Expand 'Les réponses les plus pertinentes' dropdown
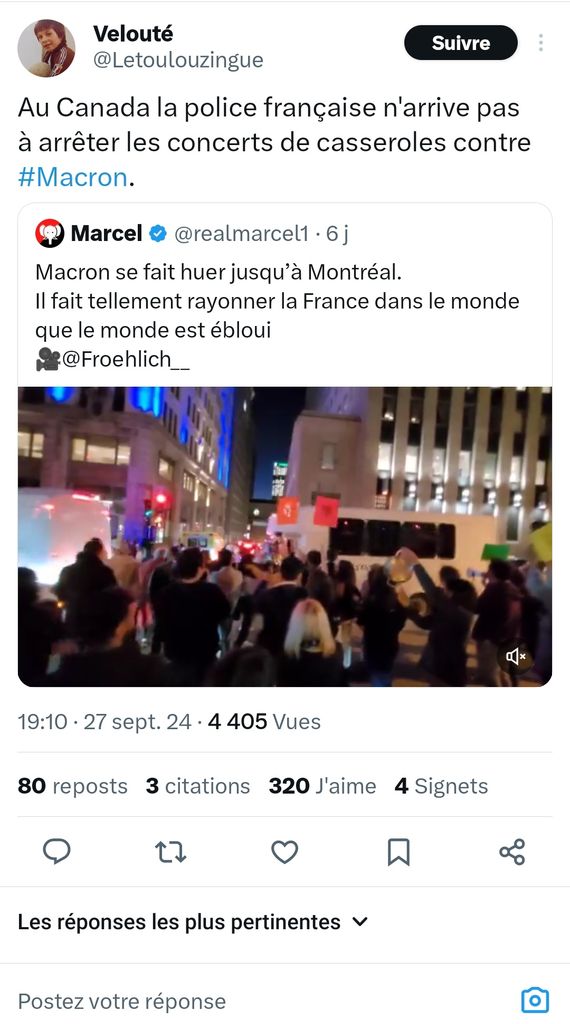This screenshot has width=570, height=1024. tap(193, 921)
